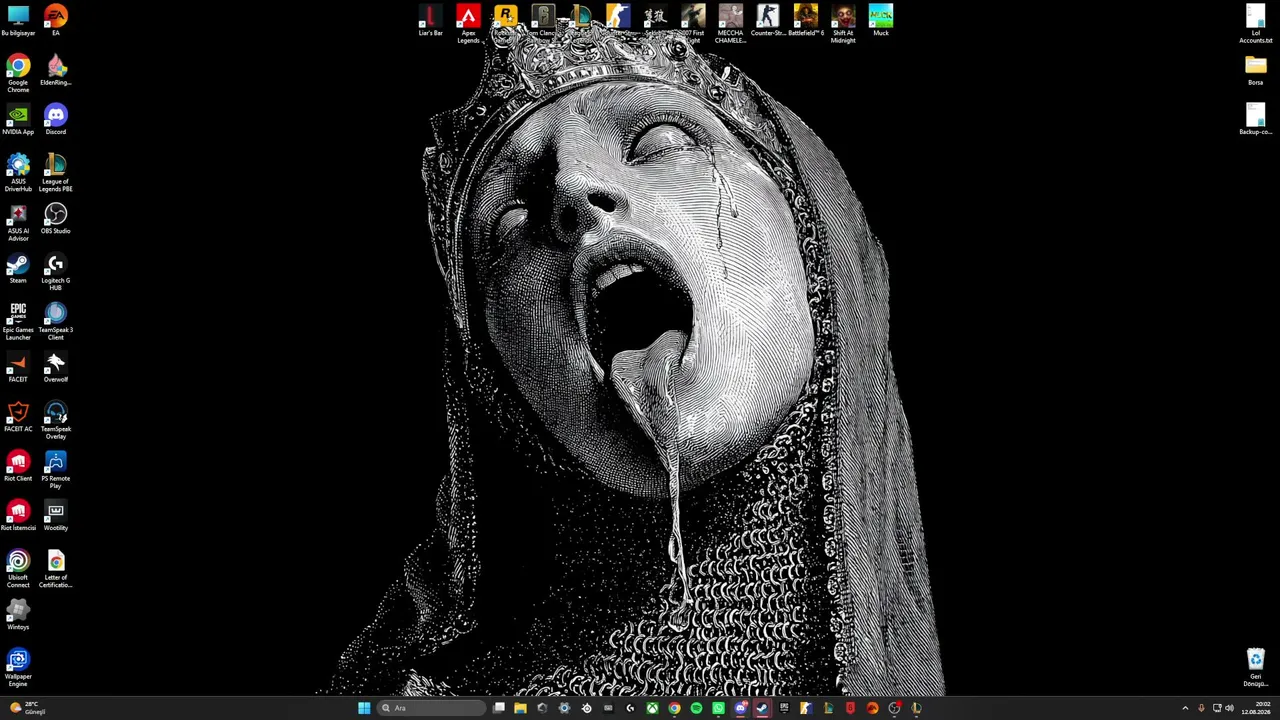Open the Ubisoft Connect desktop shortcut
Screen dimensions: 1280x720
tap(18, 568)
